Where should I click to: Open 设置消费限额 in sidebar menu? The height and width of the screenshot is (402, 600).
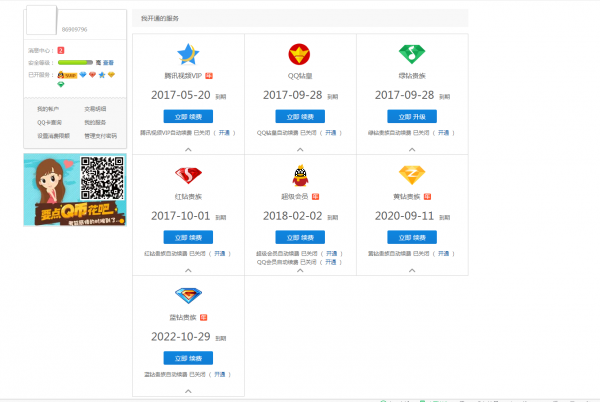[x=54, y=136]
